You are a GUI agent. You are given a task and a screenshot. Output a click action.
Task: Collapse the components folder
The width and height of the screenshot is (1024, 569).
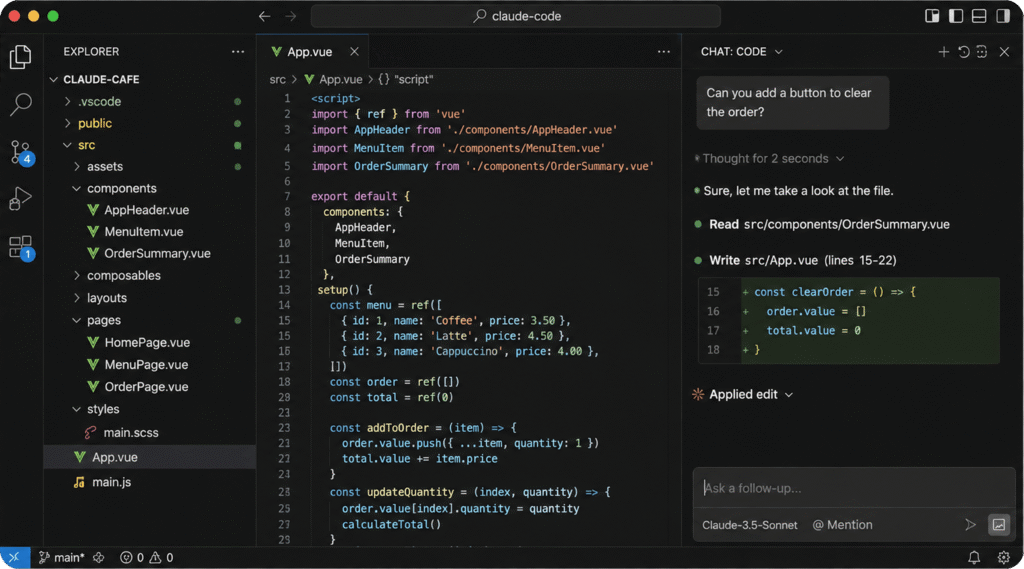tap(77, 188)
